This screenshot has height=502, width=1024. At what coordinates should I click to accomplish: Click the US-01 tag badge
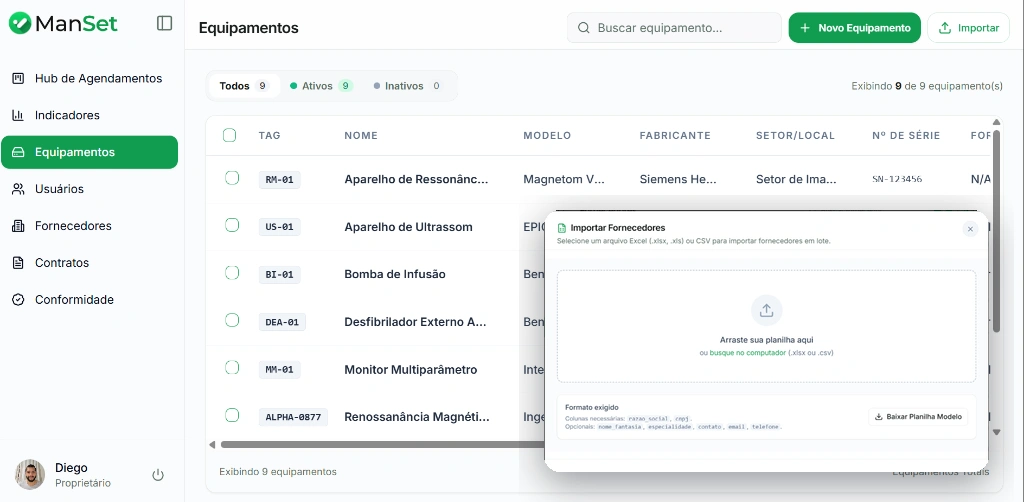pos(280,227)
